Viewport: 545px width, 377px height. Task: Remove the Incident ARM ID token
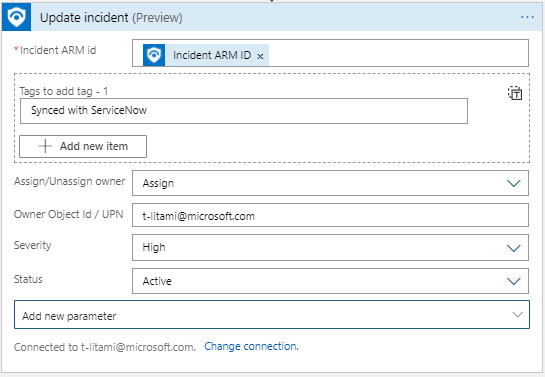click(260, 56)
